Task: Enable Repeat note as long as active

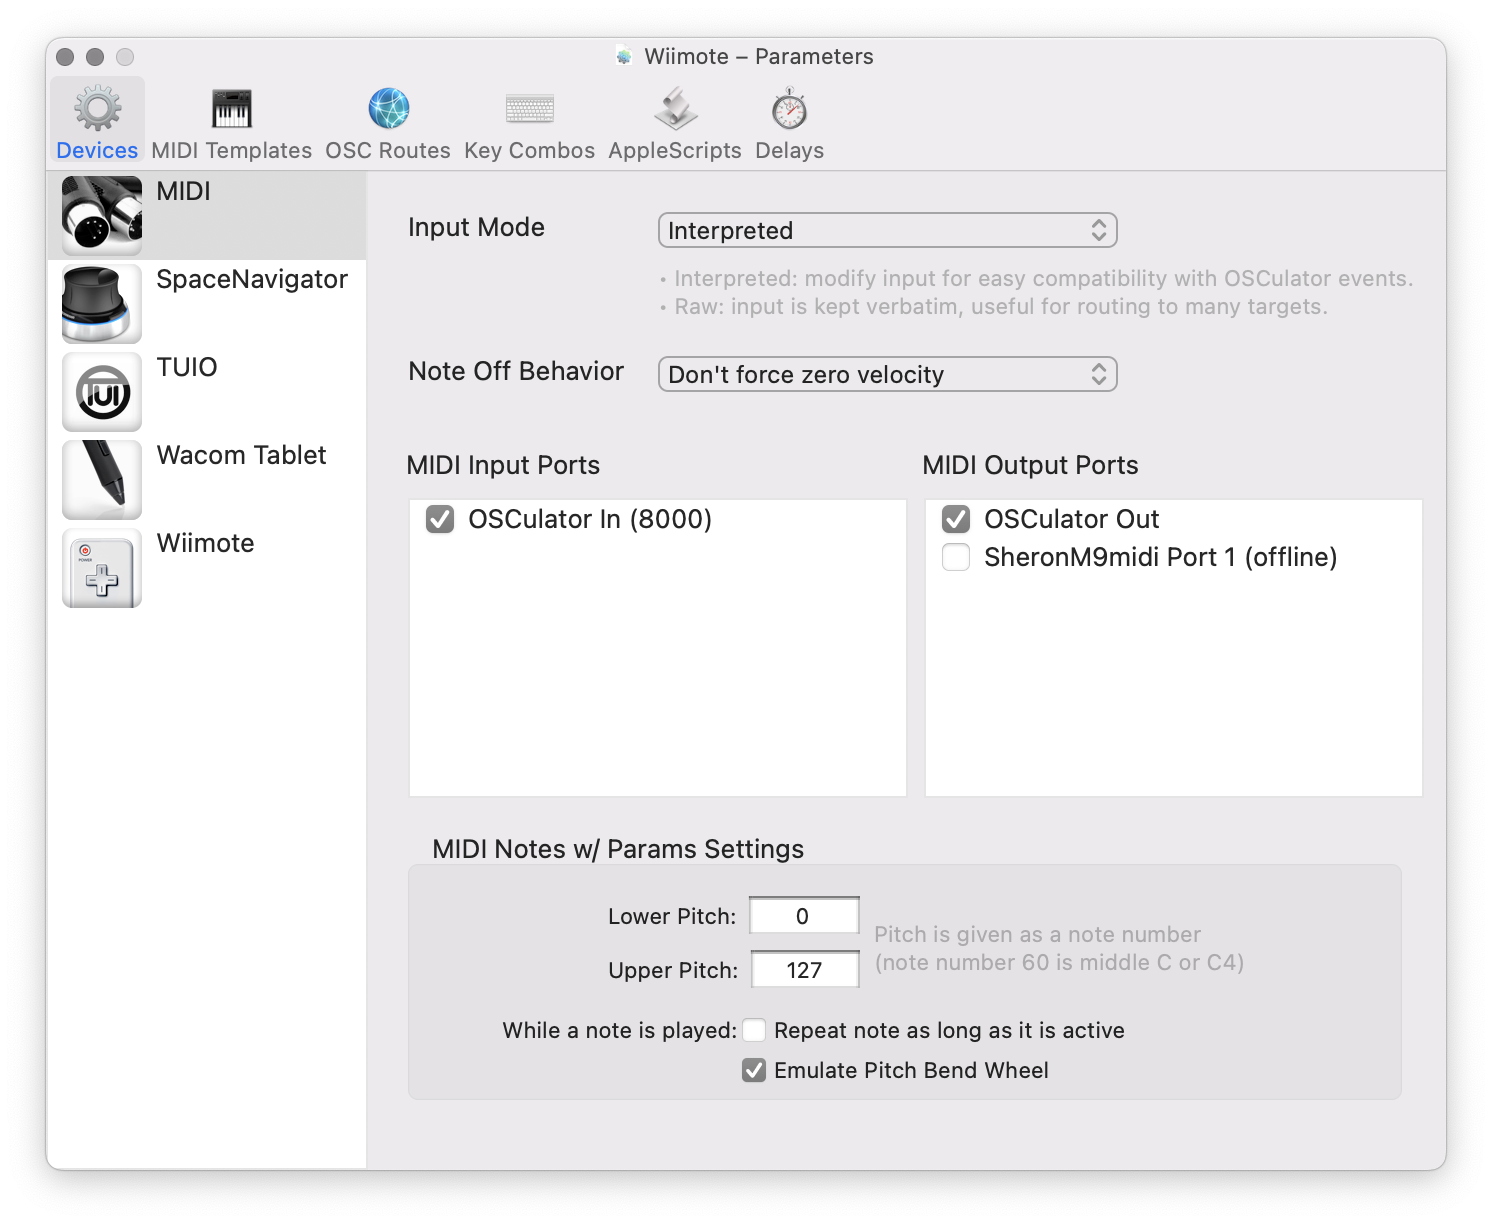Action: (754, 1030)
